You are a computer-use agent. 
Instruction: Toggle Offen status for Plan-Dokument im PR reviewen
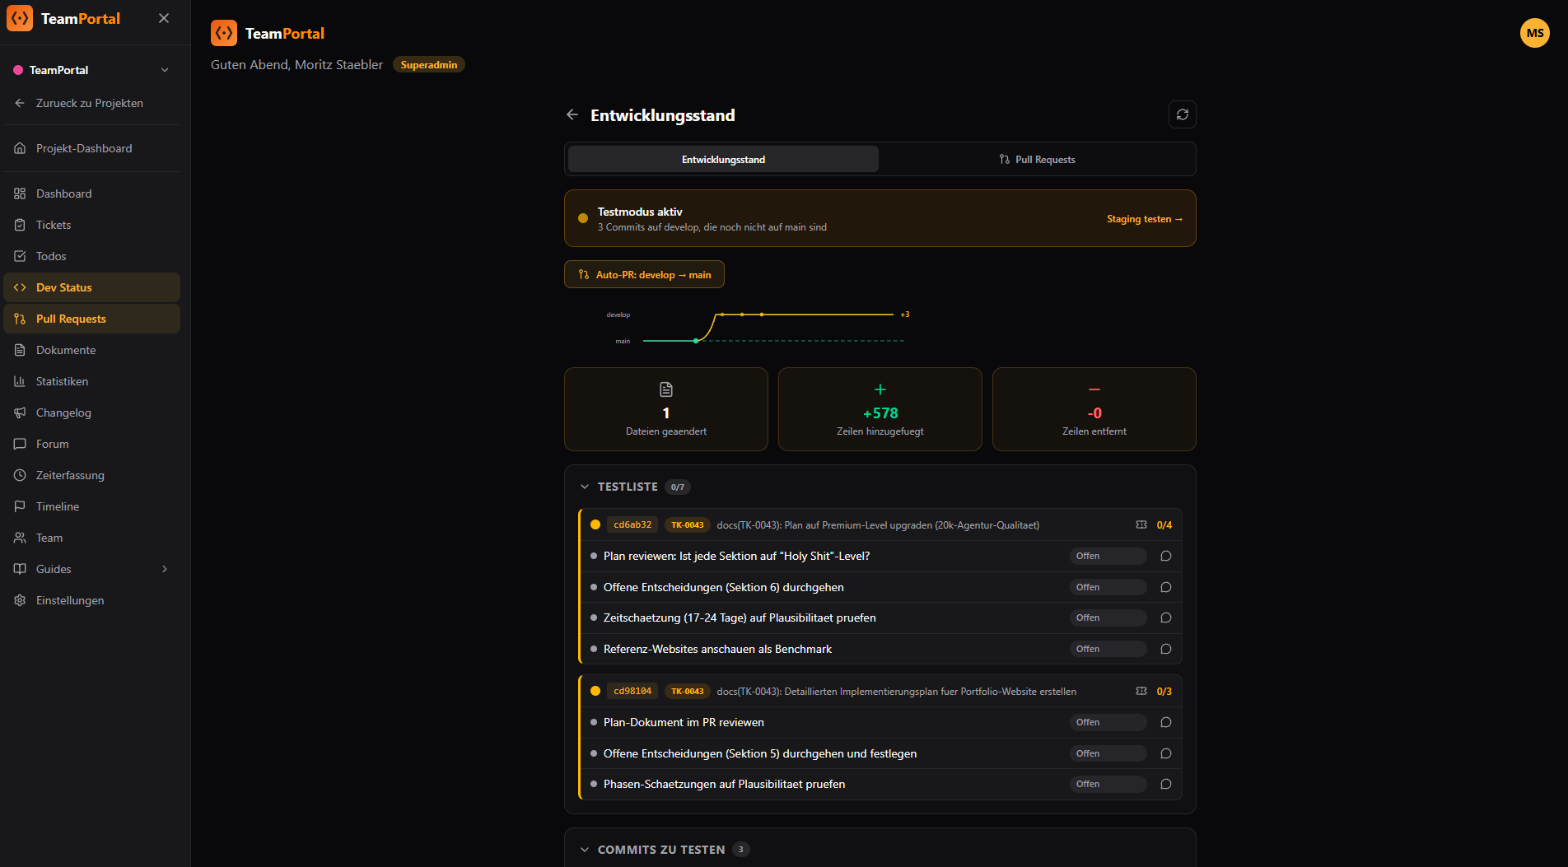(x=1108, y=722)
